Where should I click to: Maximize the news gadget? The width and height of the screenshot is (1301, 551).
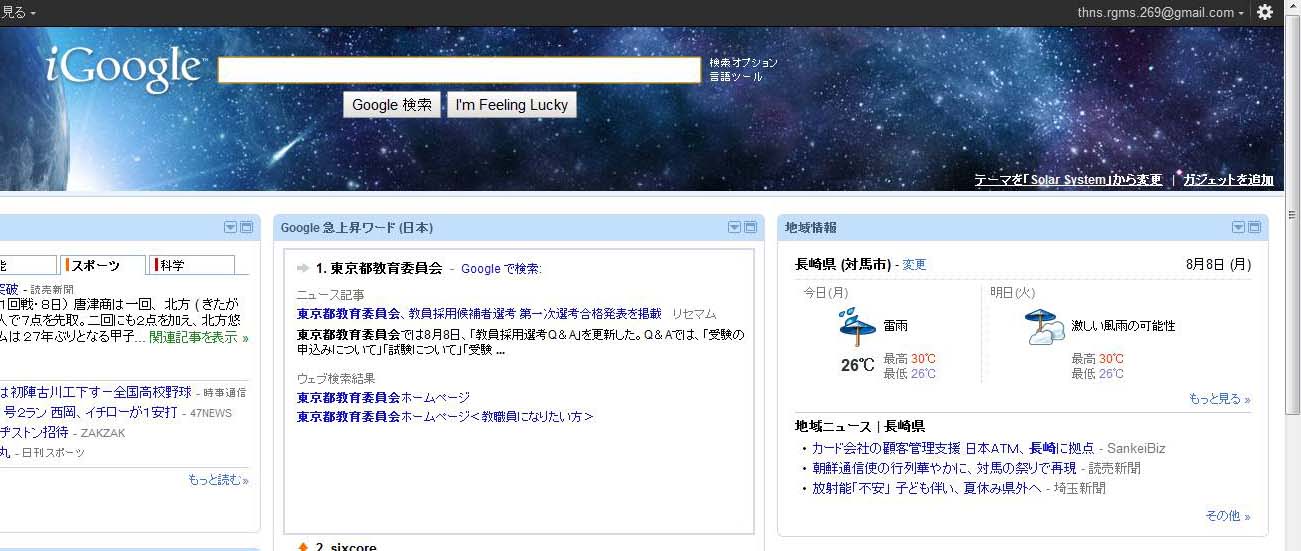247,227
